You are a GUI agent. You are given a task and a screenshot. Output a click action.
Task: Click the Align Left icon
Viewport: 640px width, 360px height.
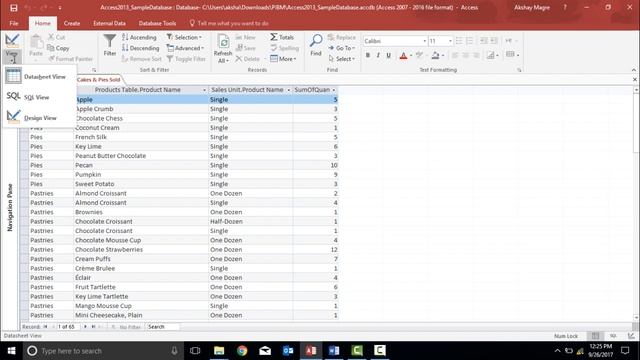[x=455, y=55]
